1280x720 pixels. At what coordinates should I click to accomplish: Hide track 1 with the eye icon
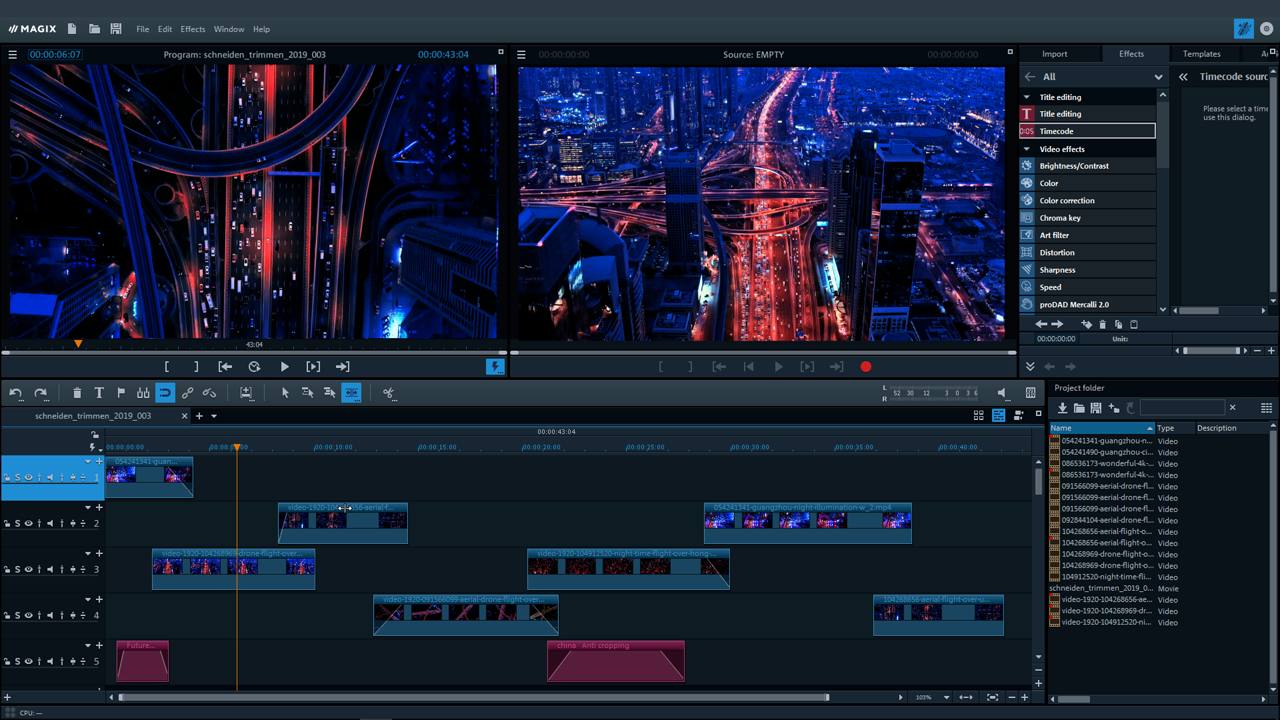click(28, 477)
